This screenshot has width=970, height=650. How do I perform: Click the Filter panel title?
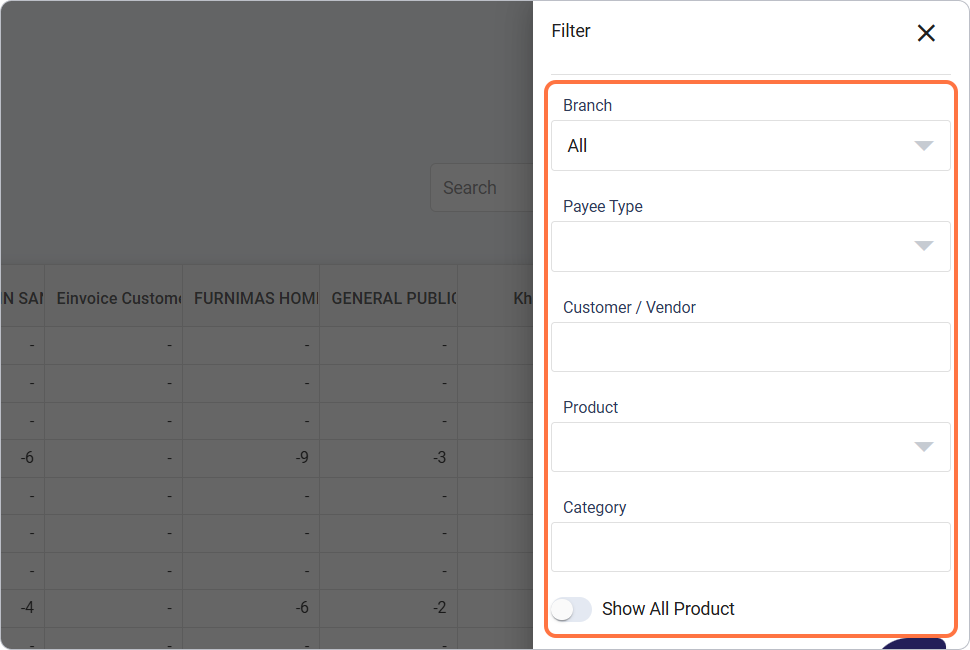(571, 31)
